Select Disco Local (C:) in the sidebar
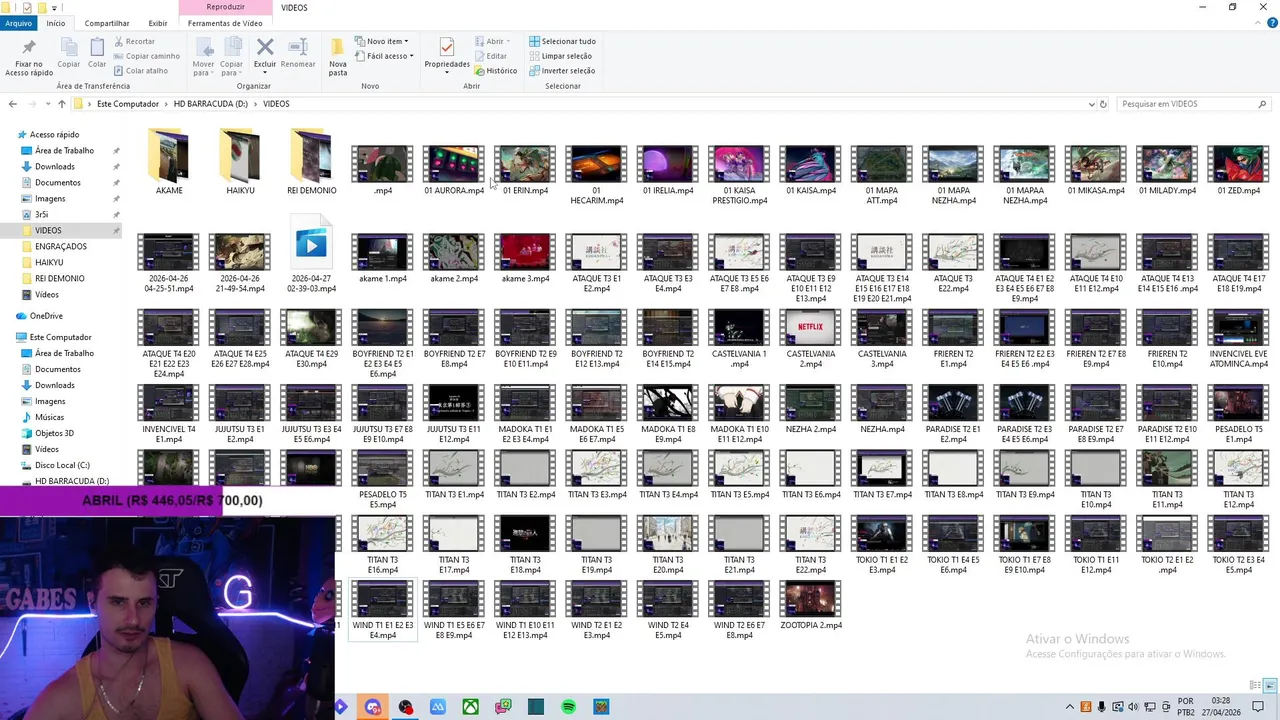Viewport: 1280px width, 720px height. click(62, 465)
